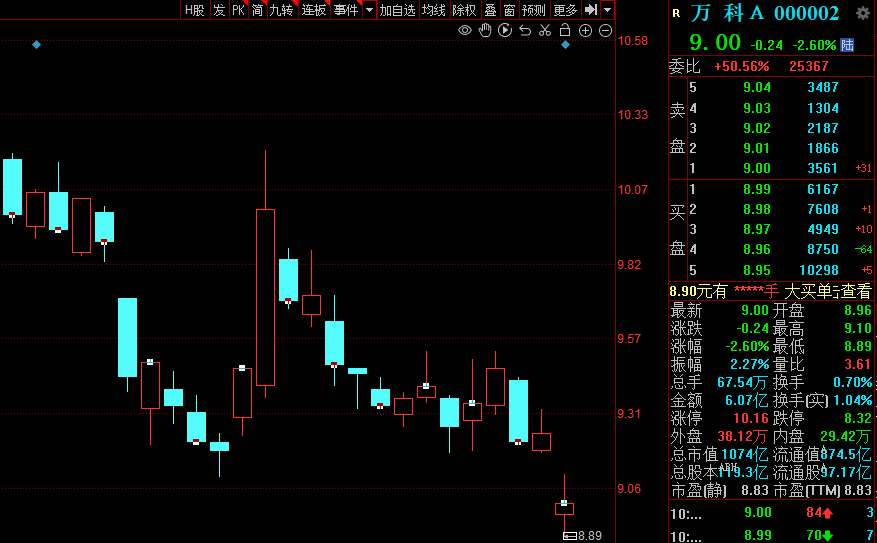Start the chart replay play icon
The image size is (877, 543).
(x=505, y=30)
